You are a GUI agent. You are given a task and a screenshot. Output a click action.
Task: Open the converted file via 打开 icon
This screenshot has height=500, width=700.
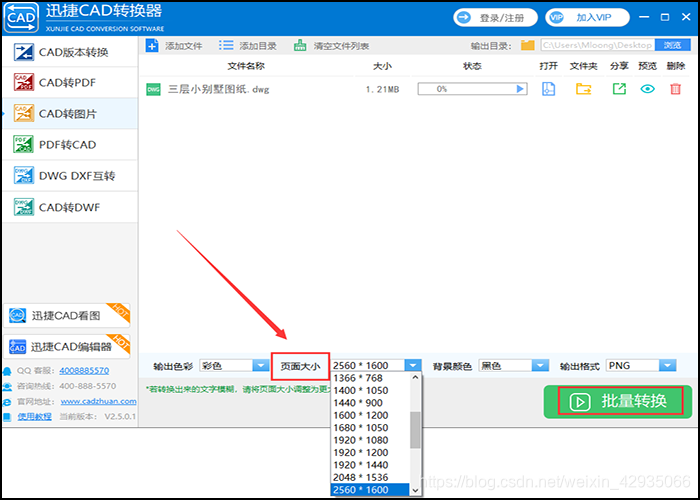pos(548,89)
